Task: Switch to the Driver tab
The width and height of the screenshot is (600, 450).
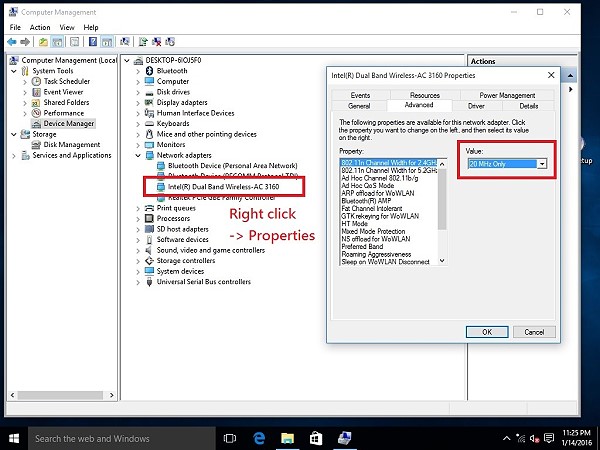Action: pos(476,105)
